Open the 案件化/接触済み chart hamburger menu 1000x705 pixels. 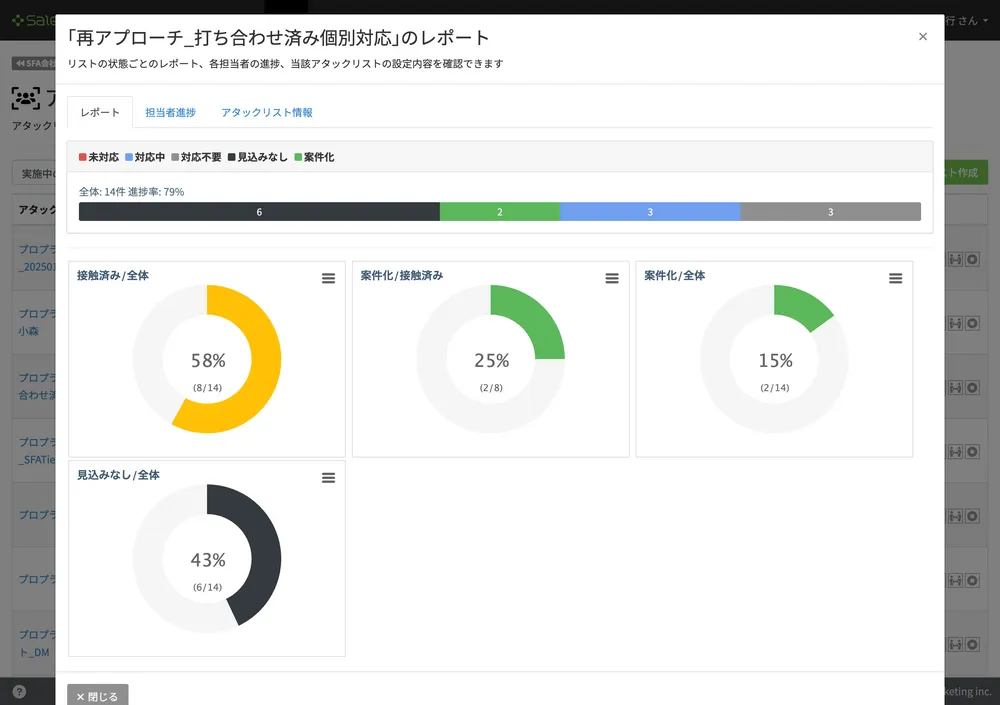(x=612, y=279)
